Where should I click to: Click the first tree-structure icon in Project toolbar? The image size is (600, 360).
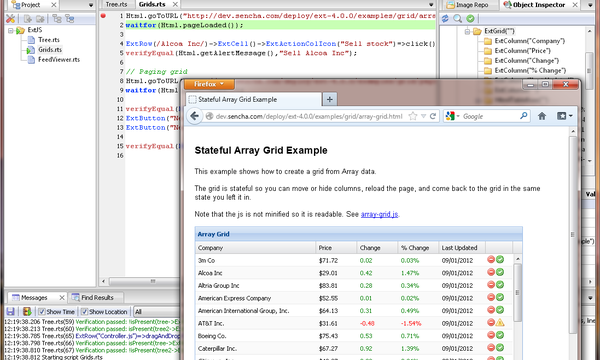coord(57,18)
